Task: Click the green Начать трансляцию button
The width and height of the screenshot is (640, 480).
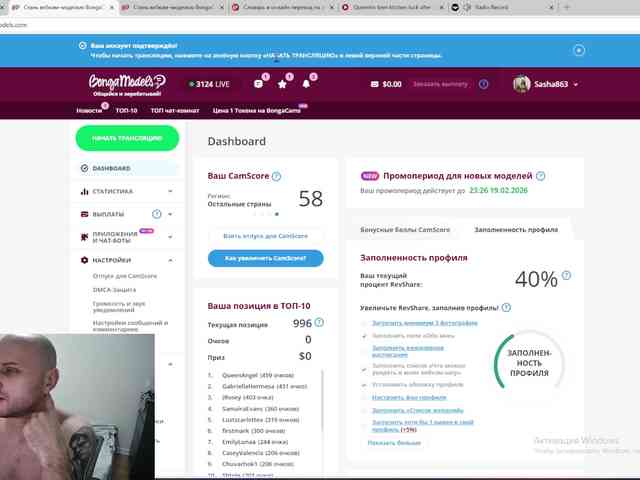Action: (127, 138)
